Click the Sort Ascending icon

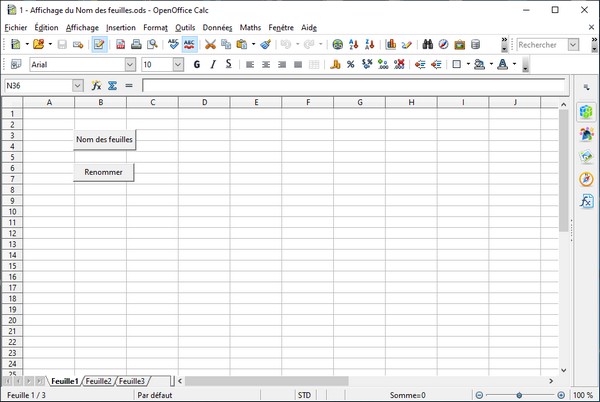[355, 45]
